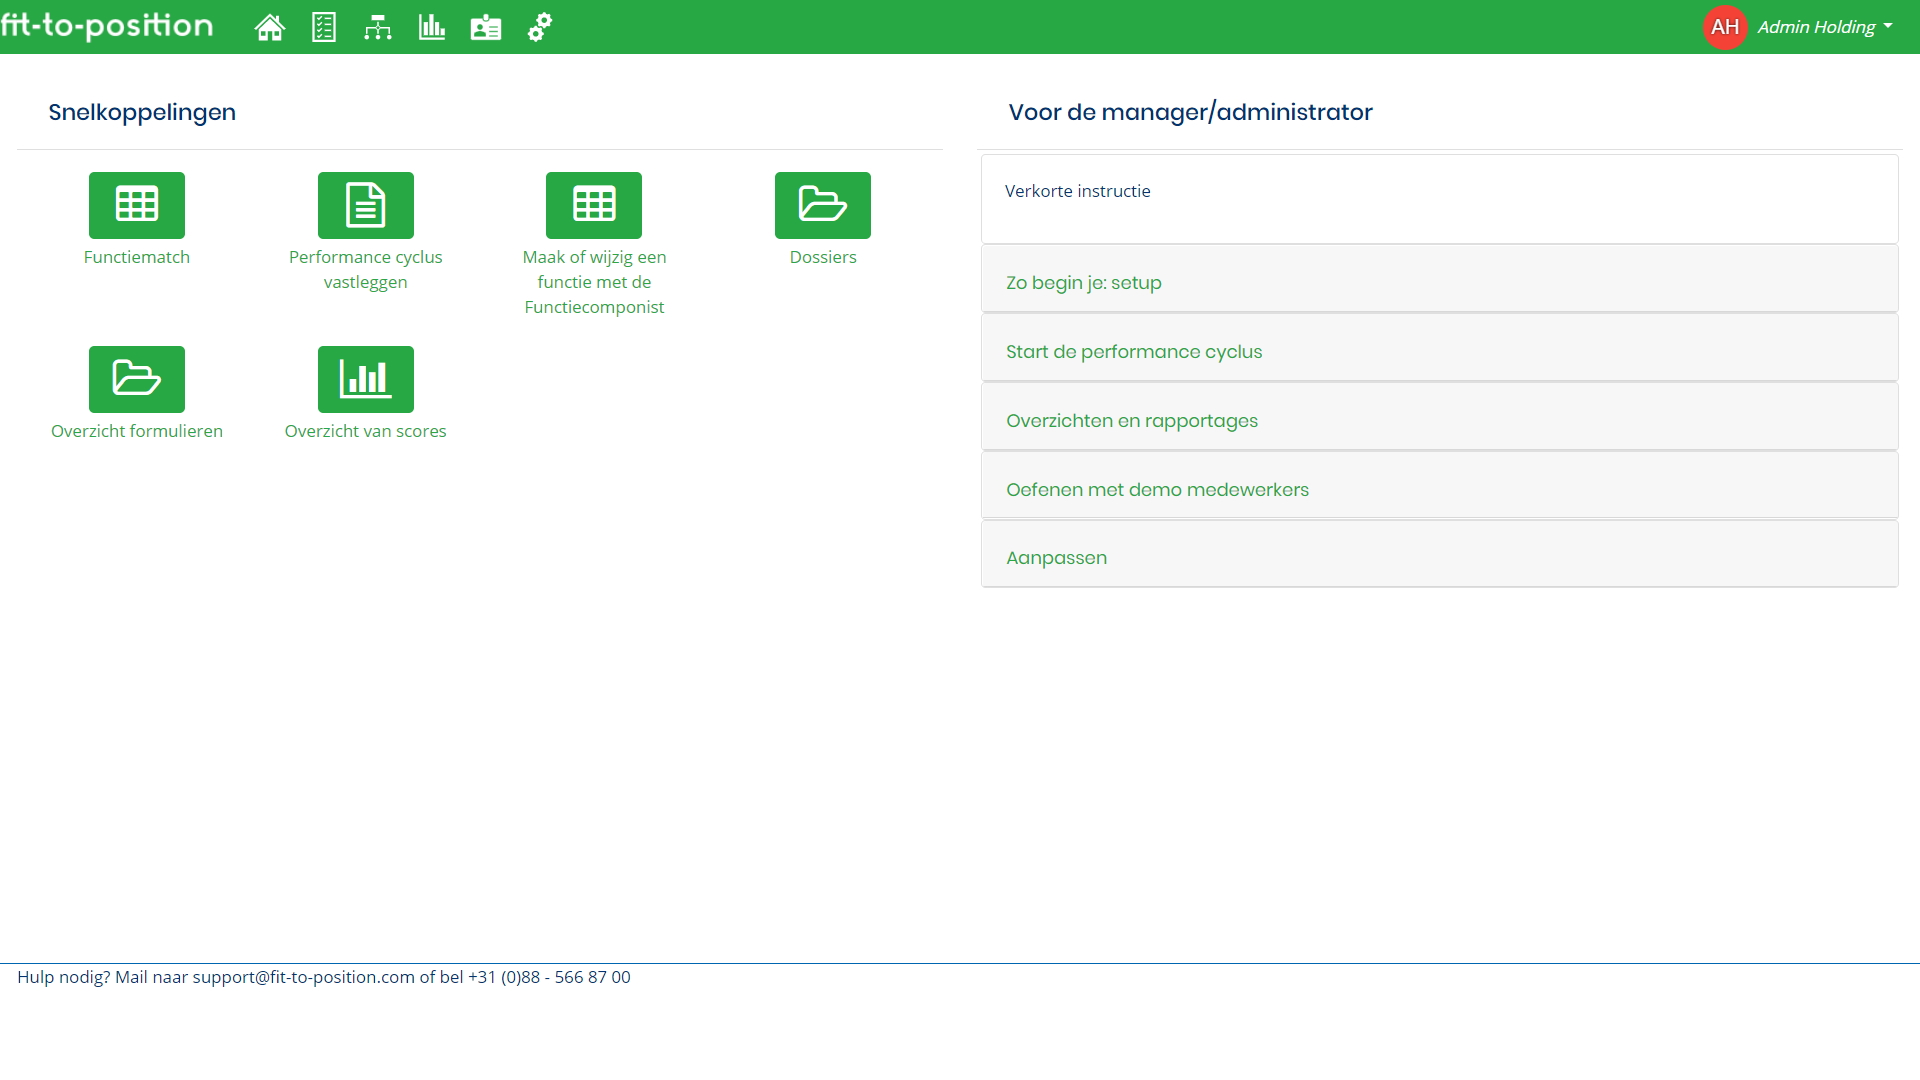Open the home icon in the top bar
This screenshot has height=1080, width=1920.
[270, 27]
